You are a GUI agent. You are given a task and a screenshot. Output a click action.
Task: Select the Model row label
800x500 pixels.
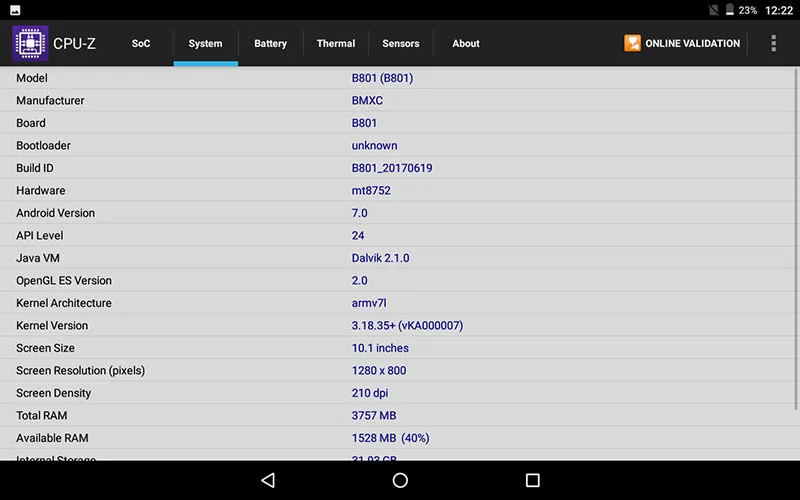point(32,78)
